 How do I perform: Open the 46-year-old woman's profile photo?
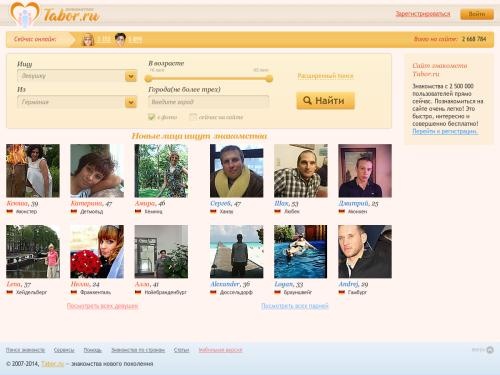[161, 171]
